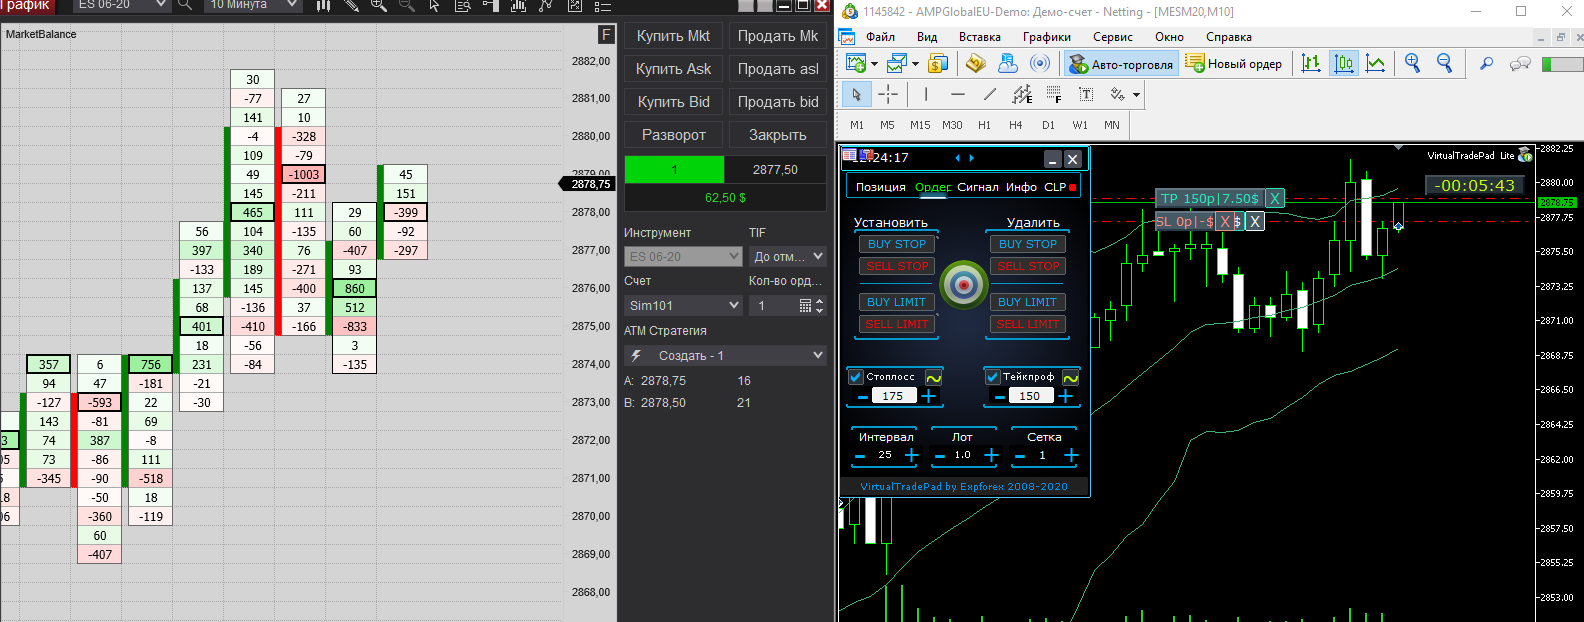Select the text label tool
Viewport: 1584px width, 622px height.
coord(1086,94)
